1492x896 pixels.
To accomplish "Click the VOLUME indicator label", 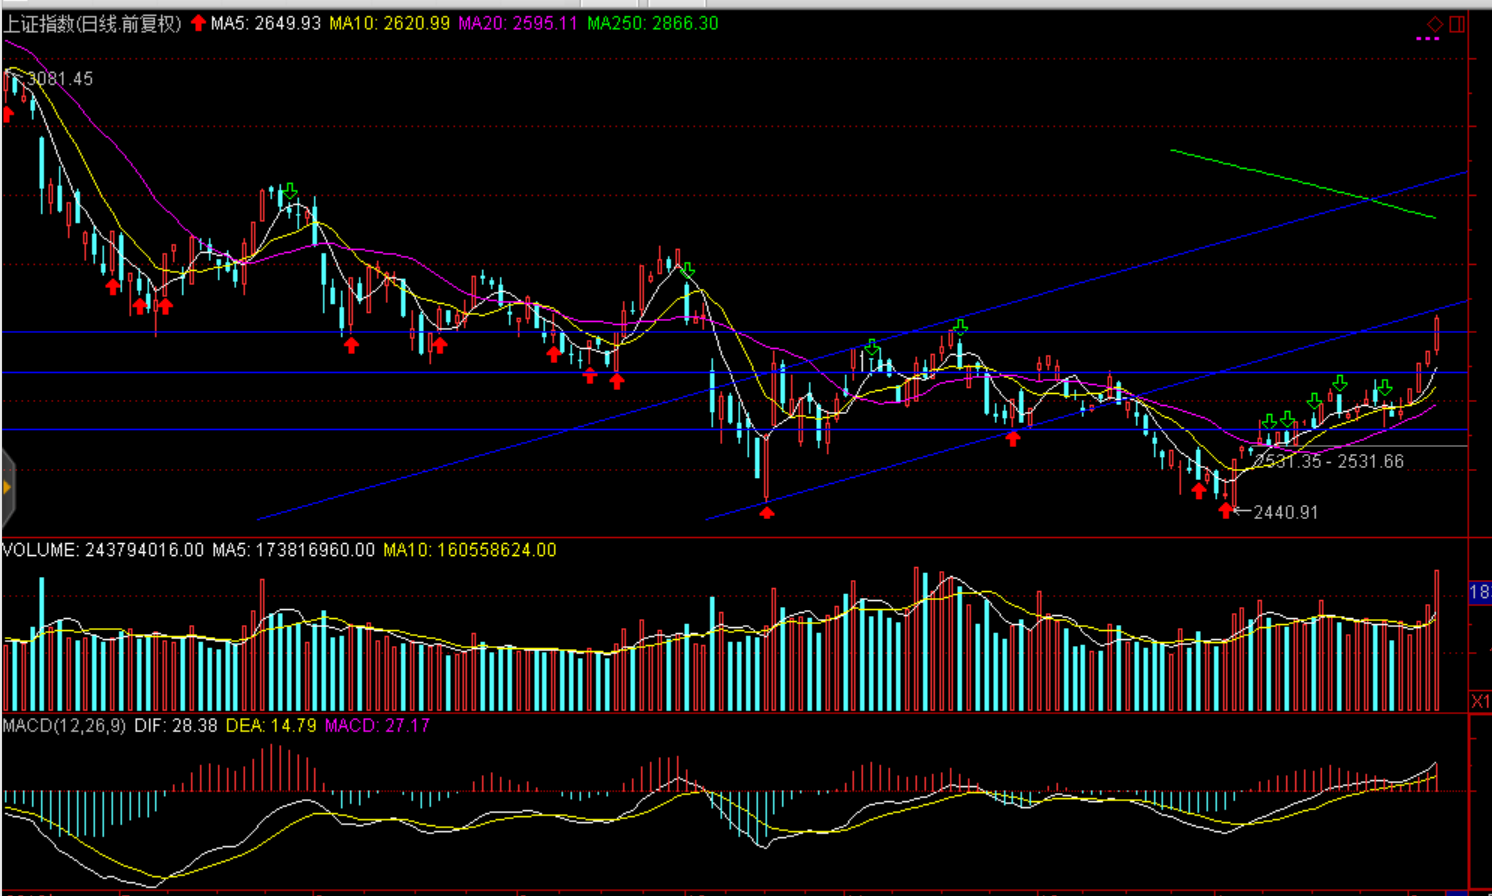I will point(103,550).
